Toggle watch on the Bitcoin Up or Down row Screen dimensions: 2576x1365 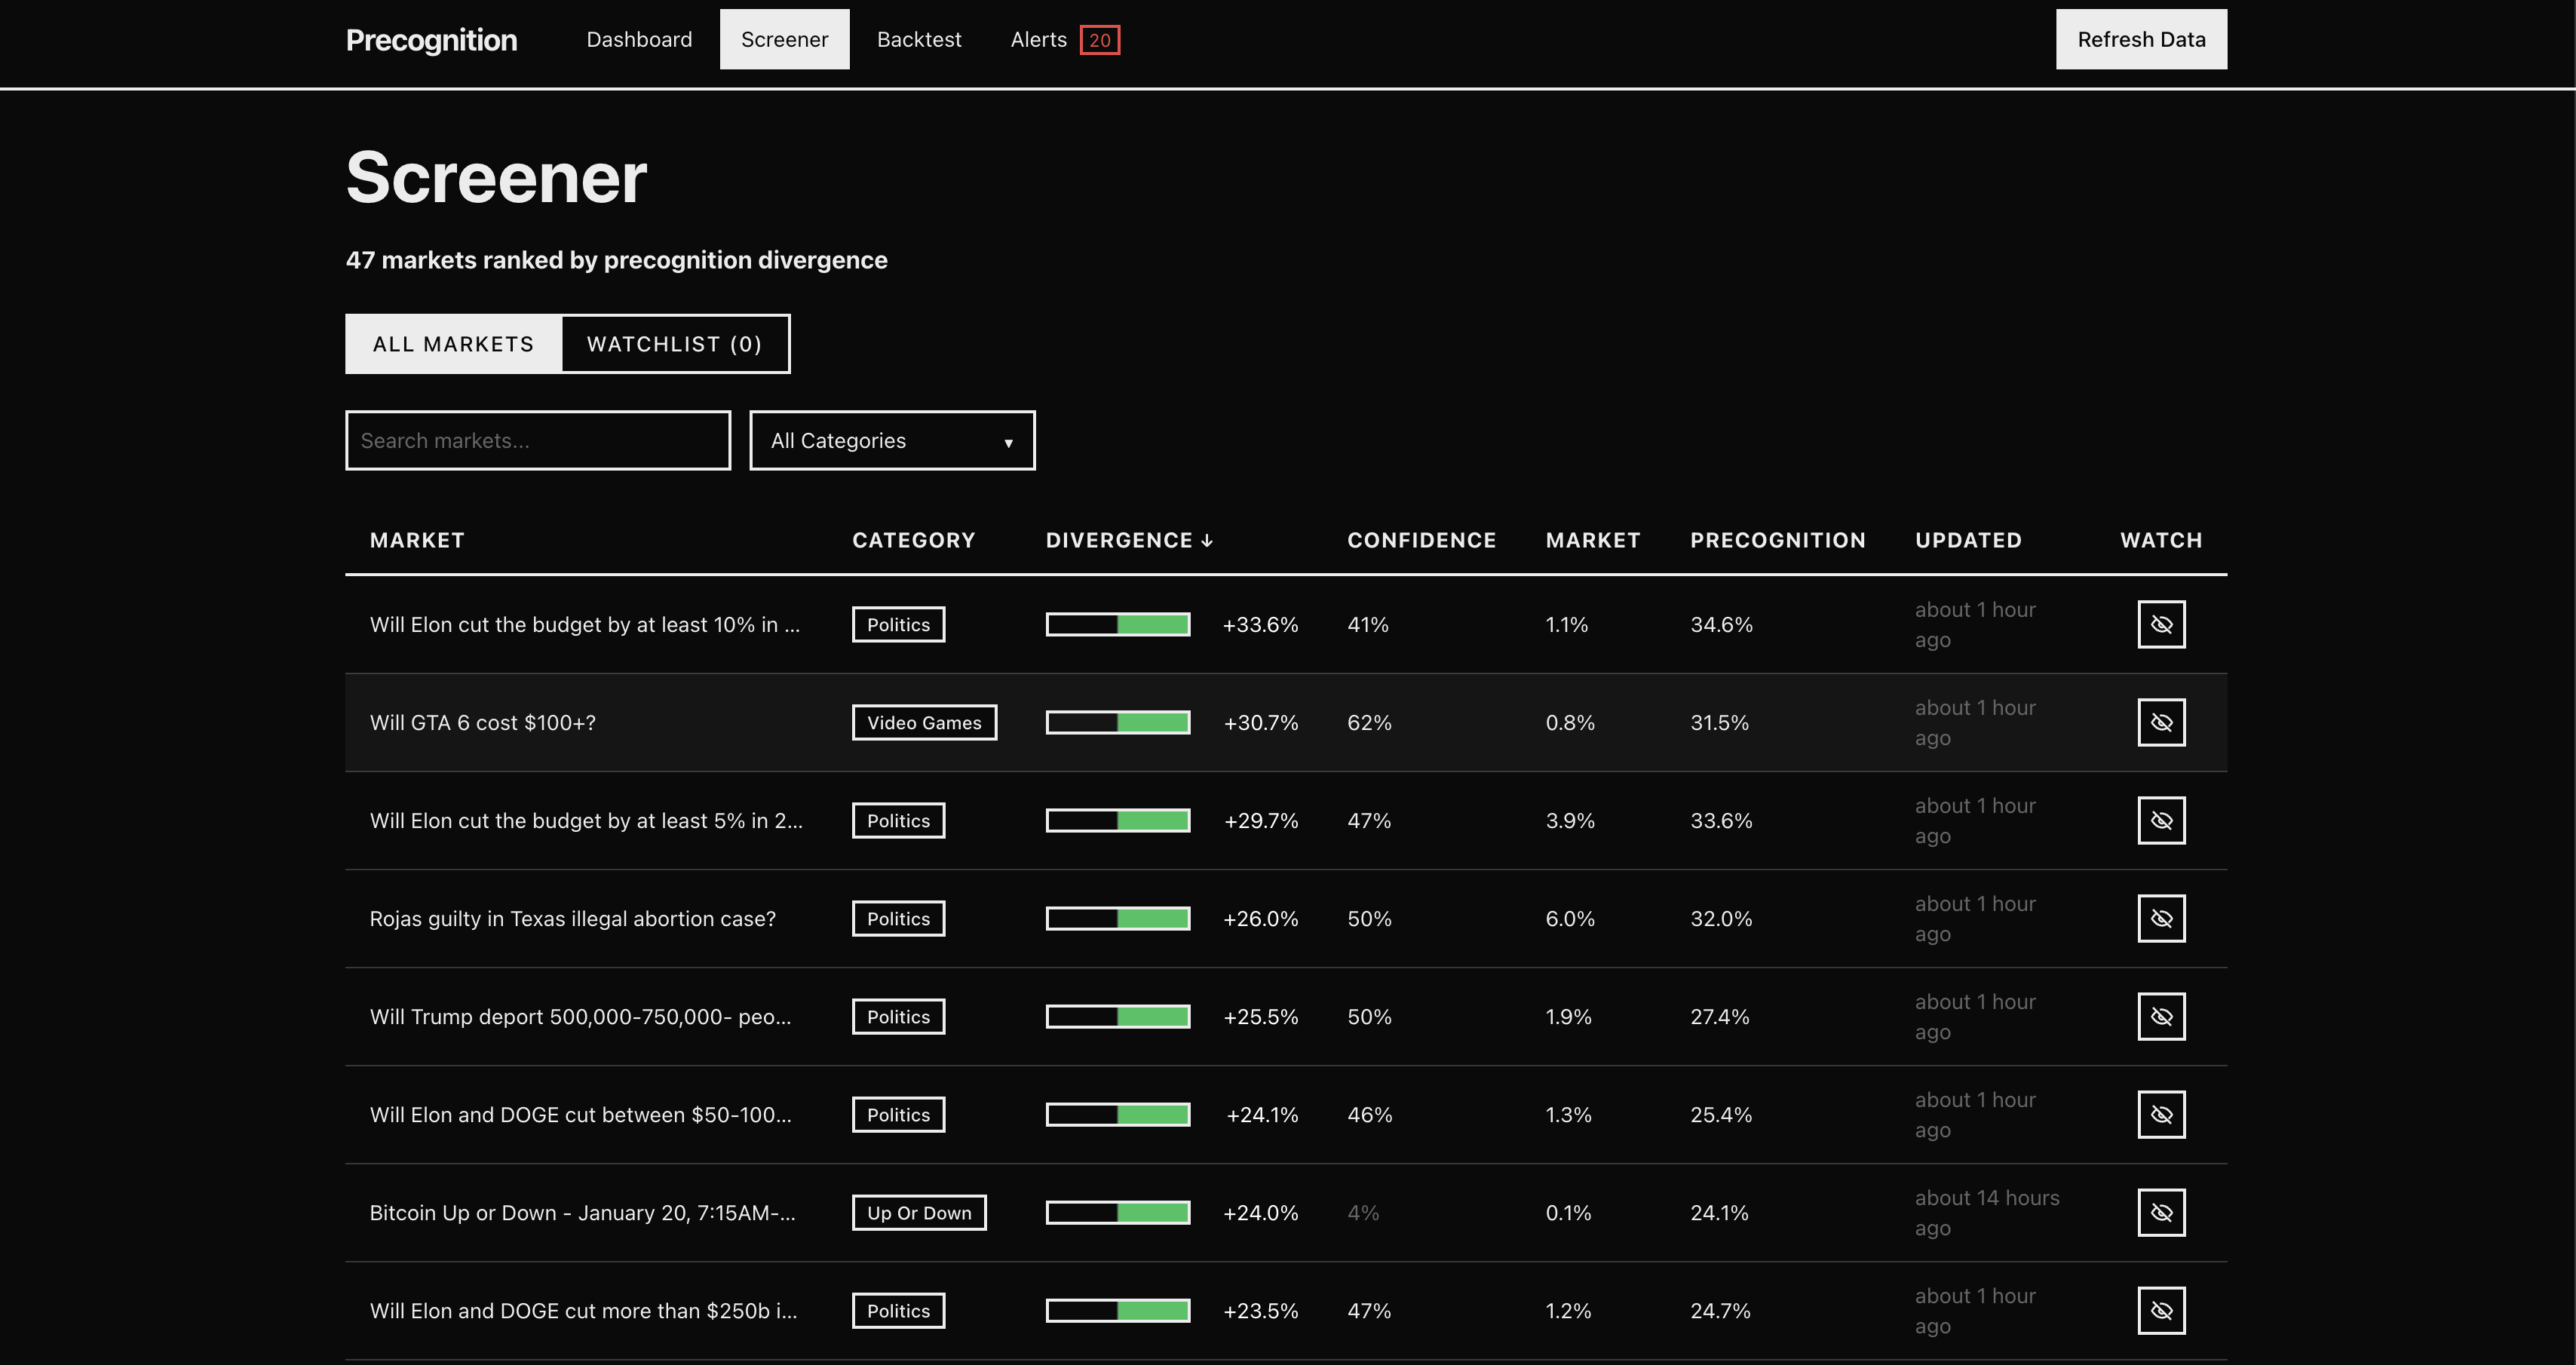[2161, 1212]
